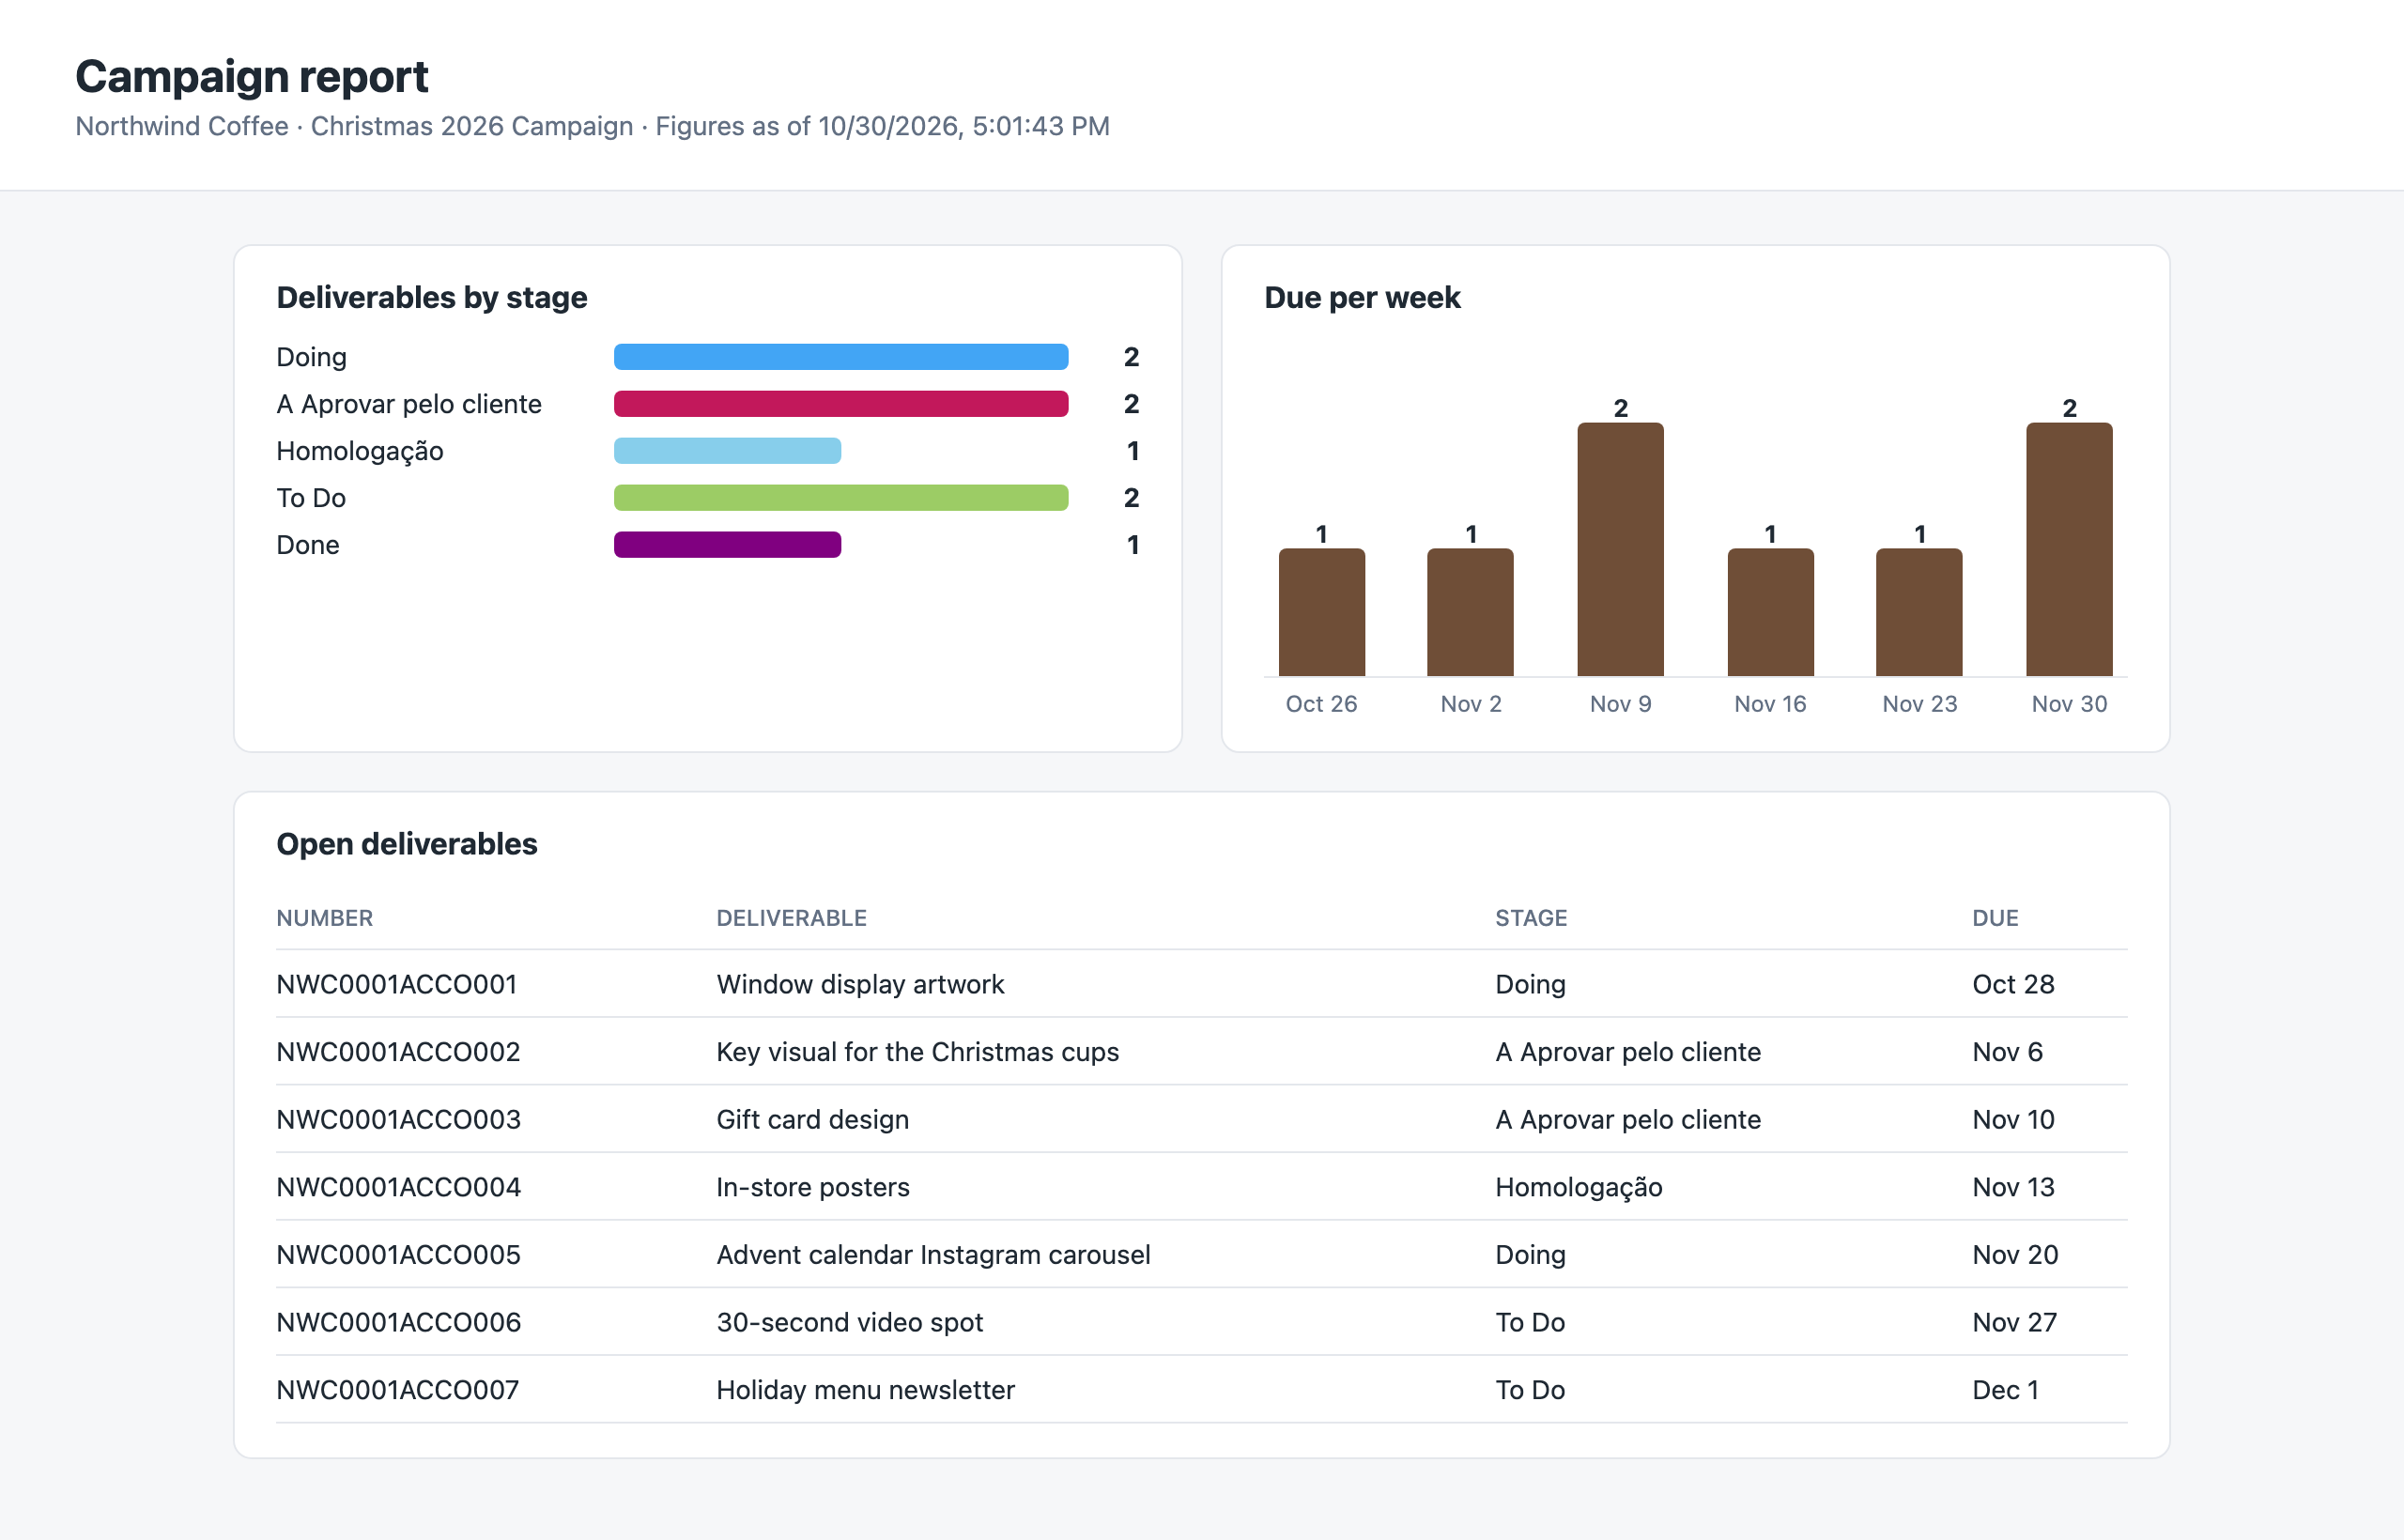The width and height of the screenshot is (2404, 1540).
Task: Click In-store posters deliverable
Action: [x=812, y=1187]
